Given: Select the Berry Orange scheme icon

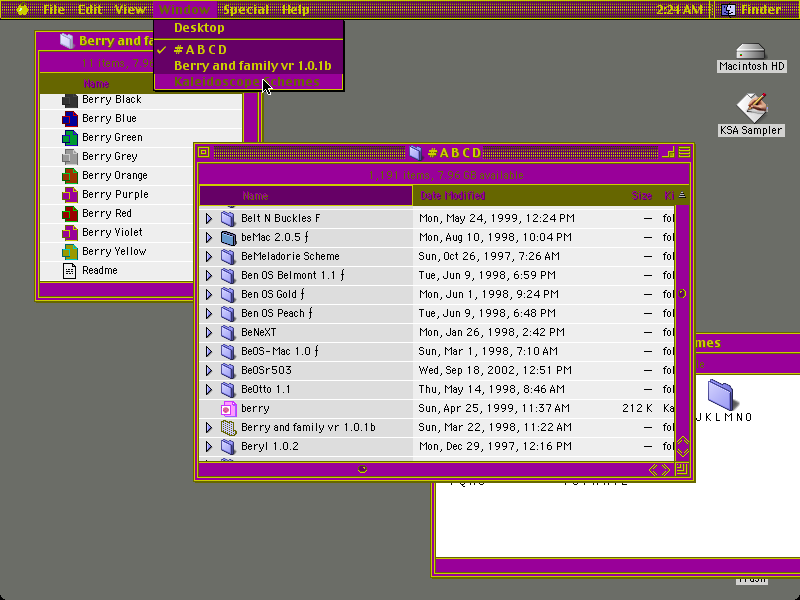Looking at the screenshot, I should (x=69, y=176).
